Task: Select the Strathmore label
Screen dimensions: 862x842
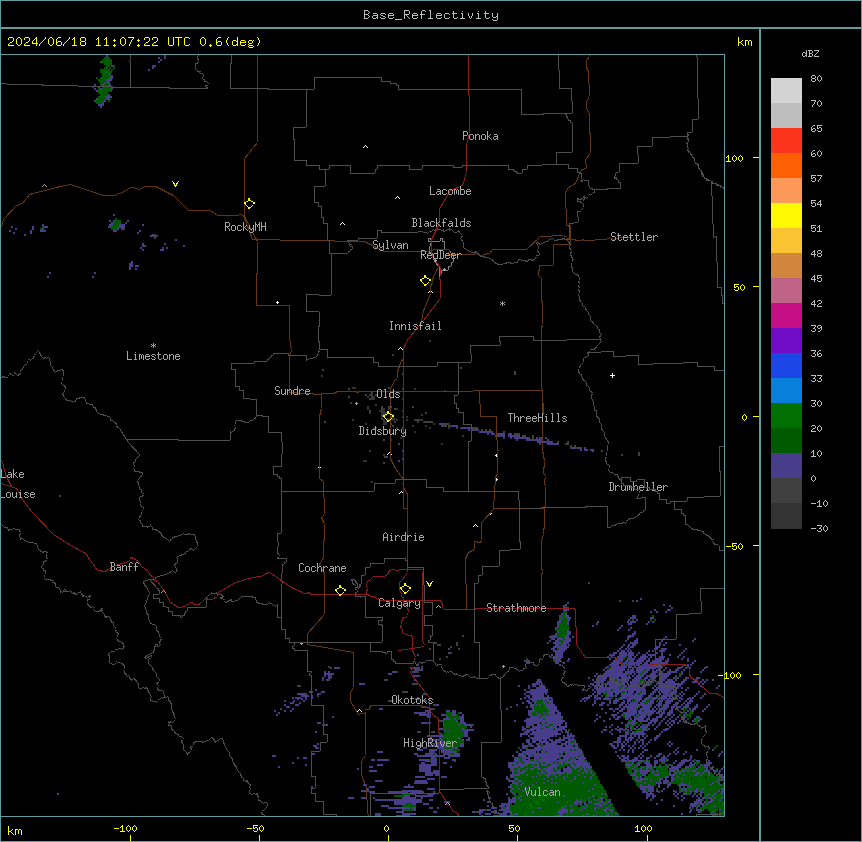Action: [x=516, y=608]
